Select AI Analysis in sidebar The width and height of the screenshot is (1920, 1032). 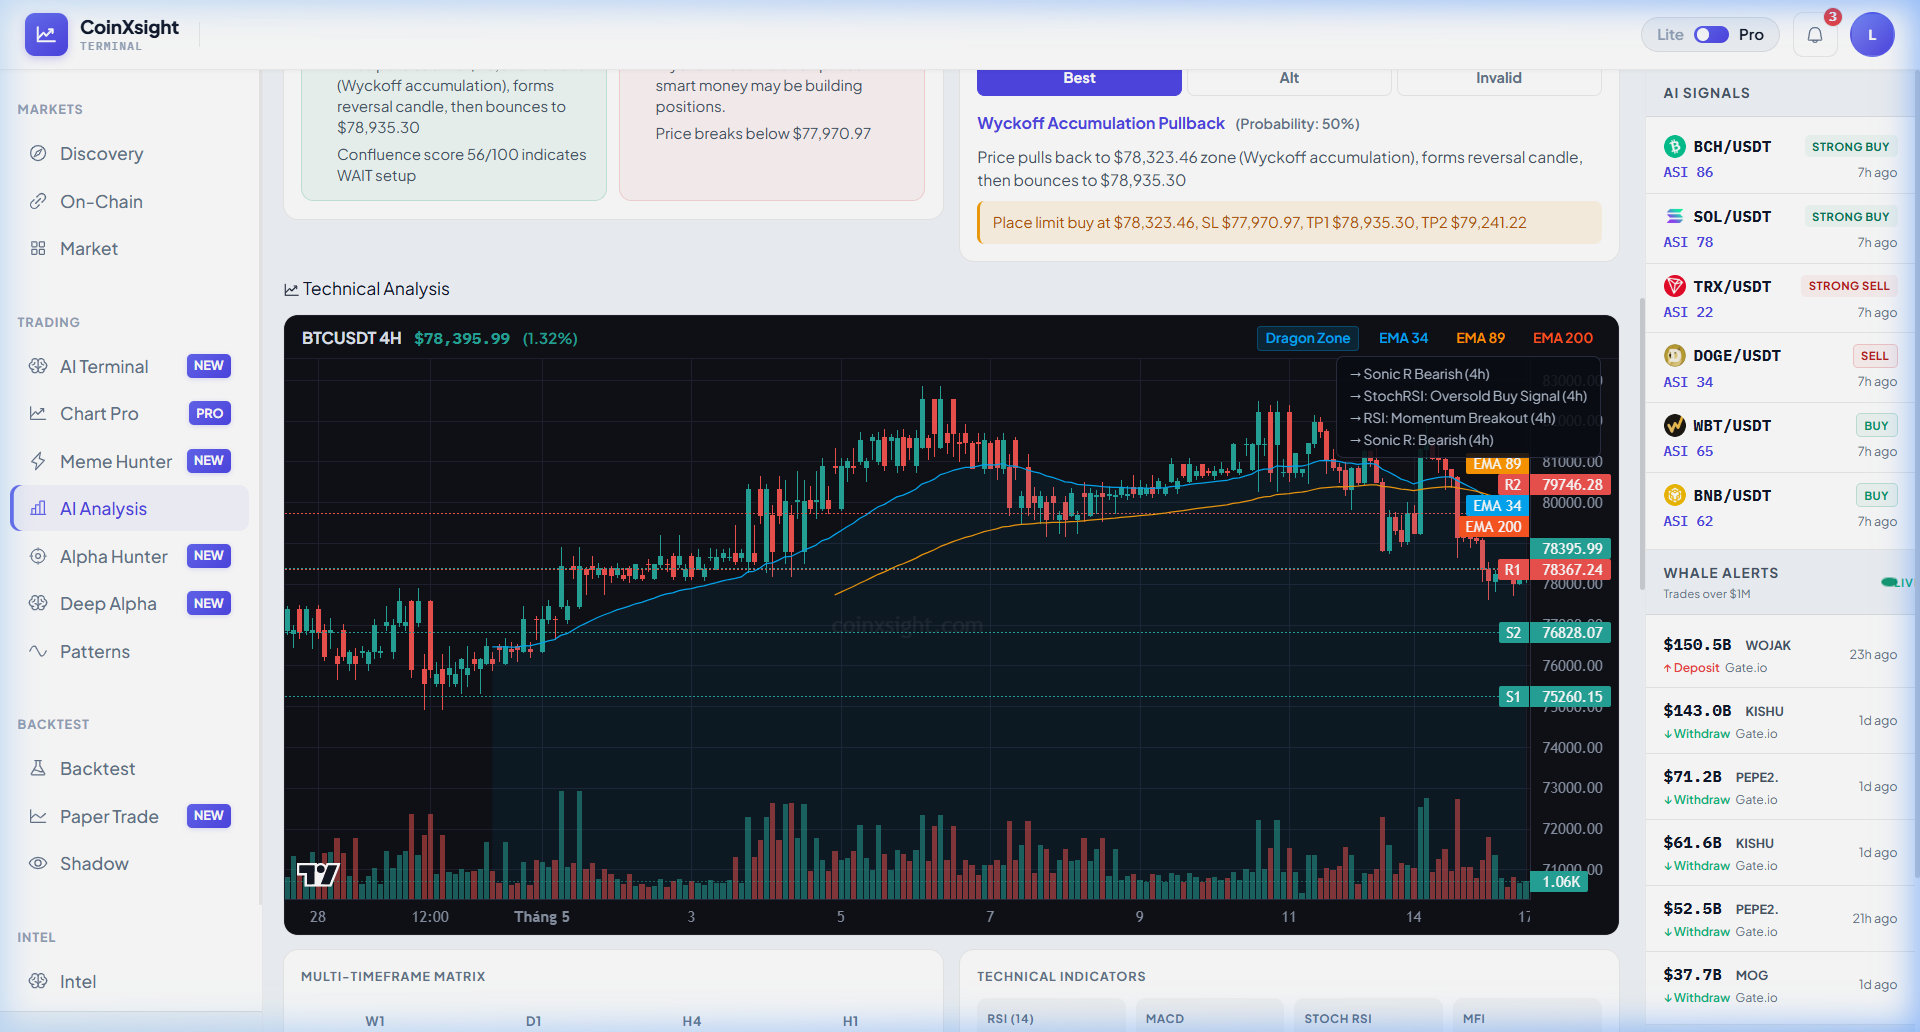tap(130, 509)
